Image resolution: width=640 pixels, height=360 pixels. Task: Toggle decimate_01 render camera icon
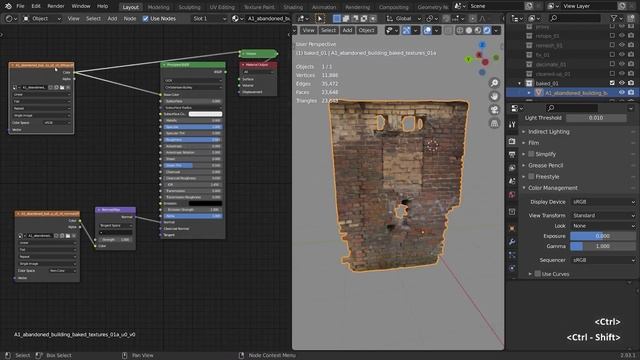pyautogui.click(x=631, y=64)
